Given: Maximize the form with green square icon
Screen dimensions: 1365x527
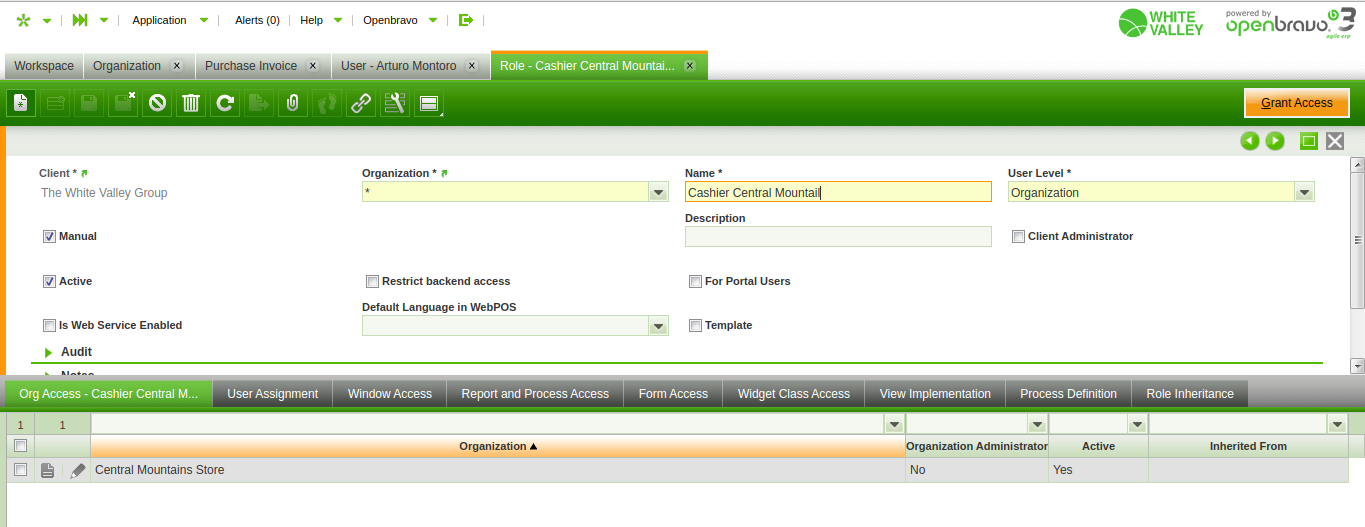Looking at the screenshot, I should click(x=1308, y=141).
